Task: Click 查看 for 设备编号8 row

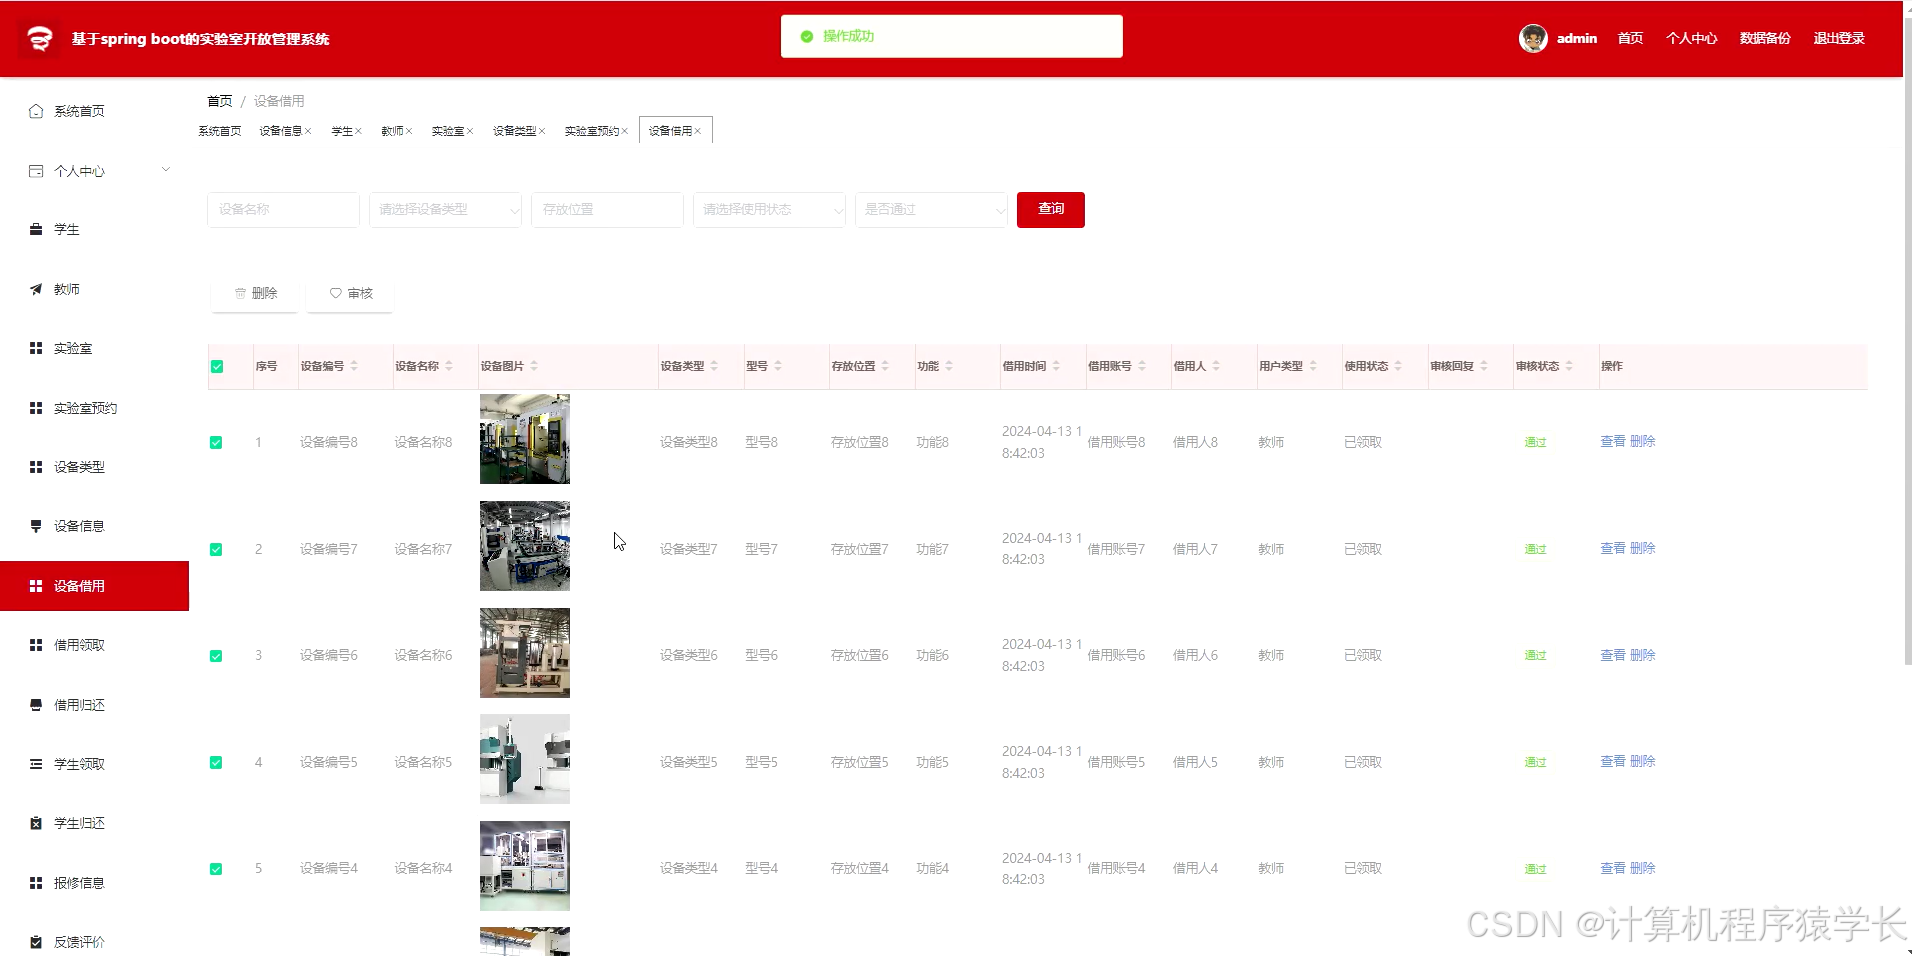Action: pyautogui.click(x=1612, y=441)
